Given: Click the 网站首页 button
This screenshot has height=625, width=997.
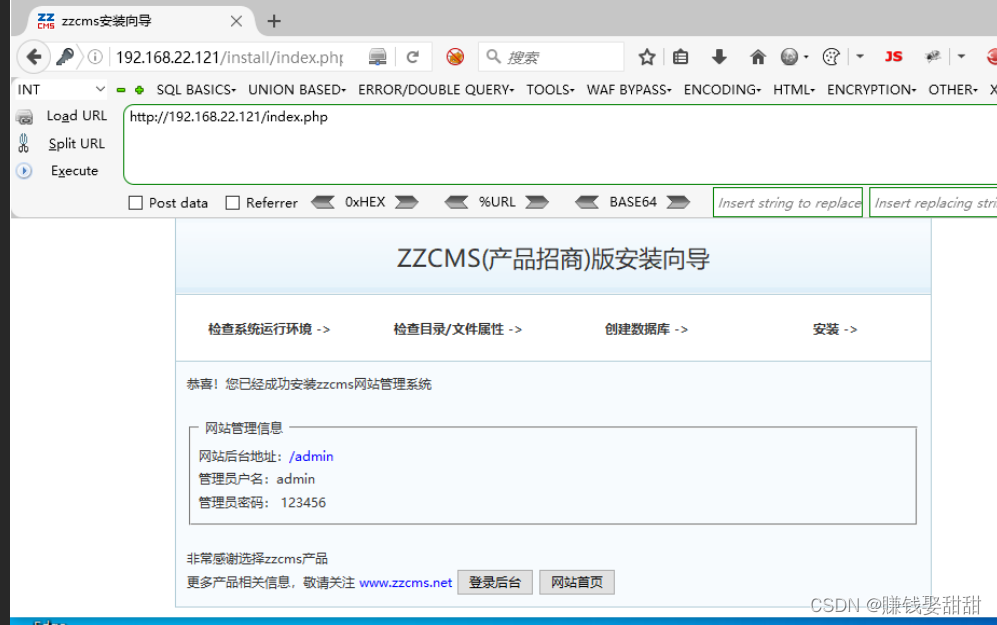Looking at the screenshot, I should click(577, 582).
